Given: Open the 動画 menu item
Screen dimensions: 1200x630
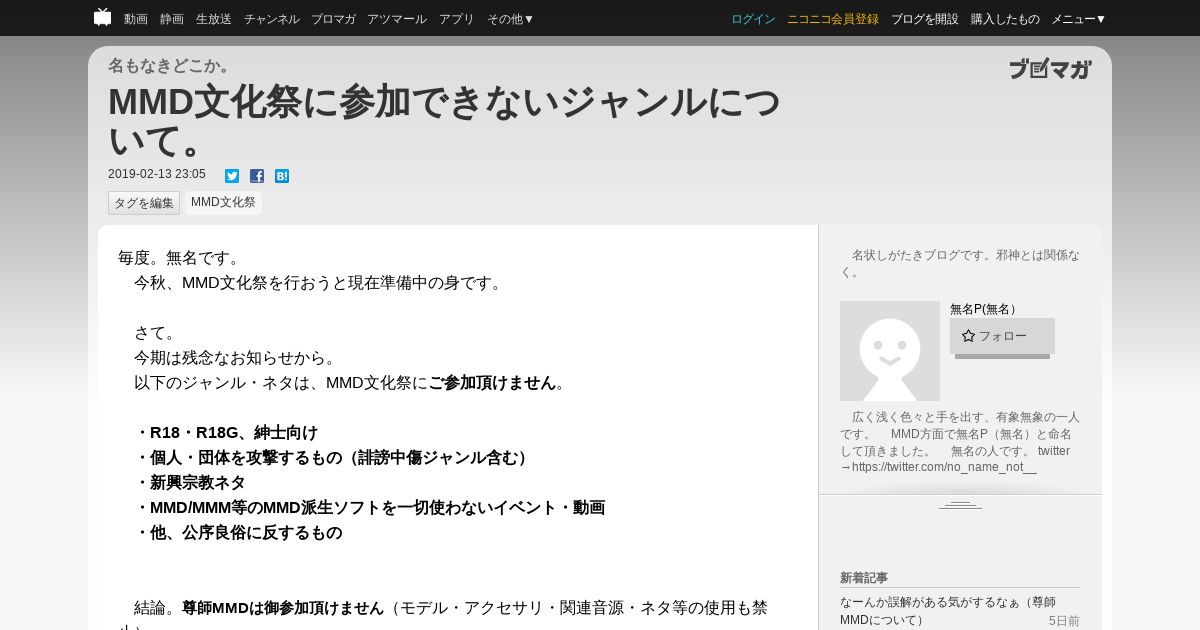Looking at the screenshot, I should click(x=136, y=19).
